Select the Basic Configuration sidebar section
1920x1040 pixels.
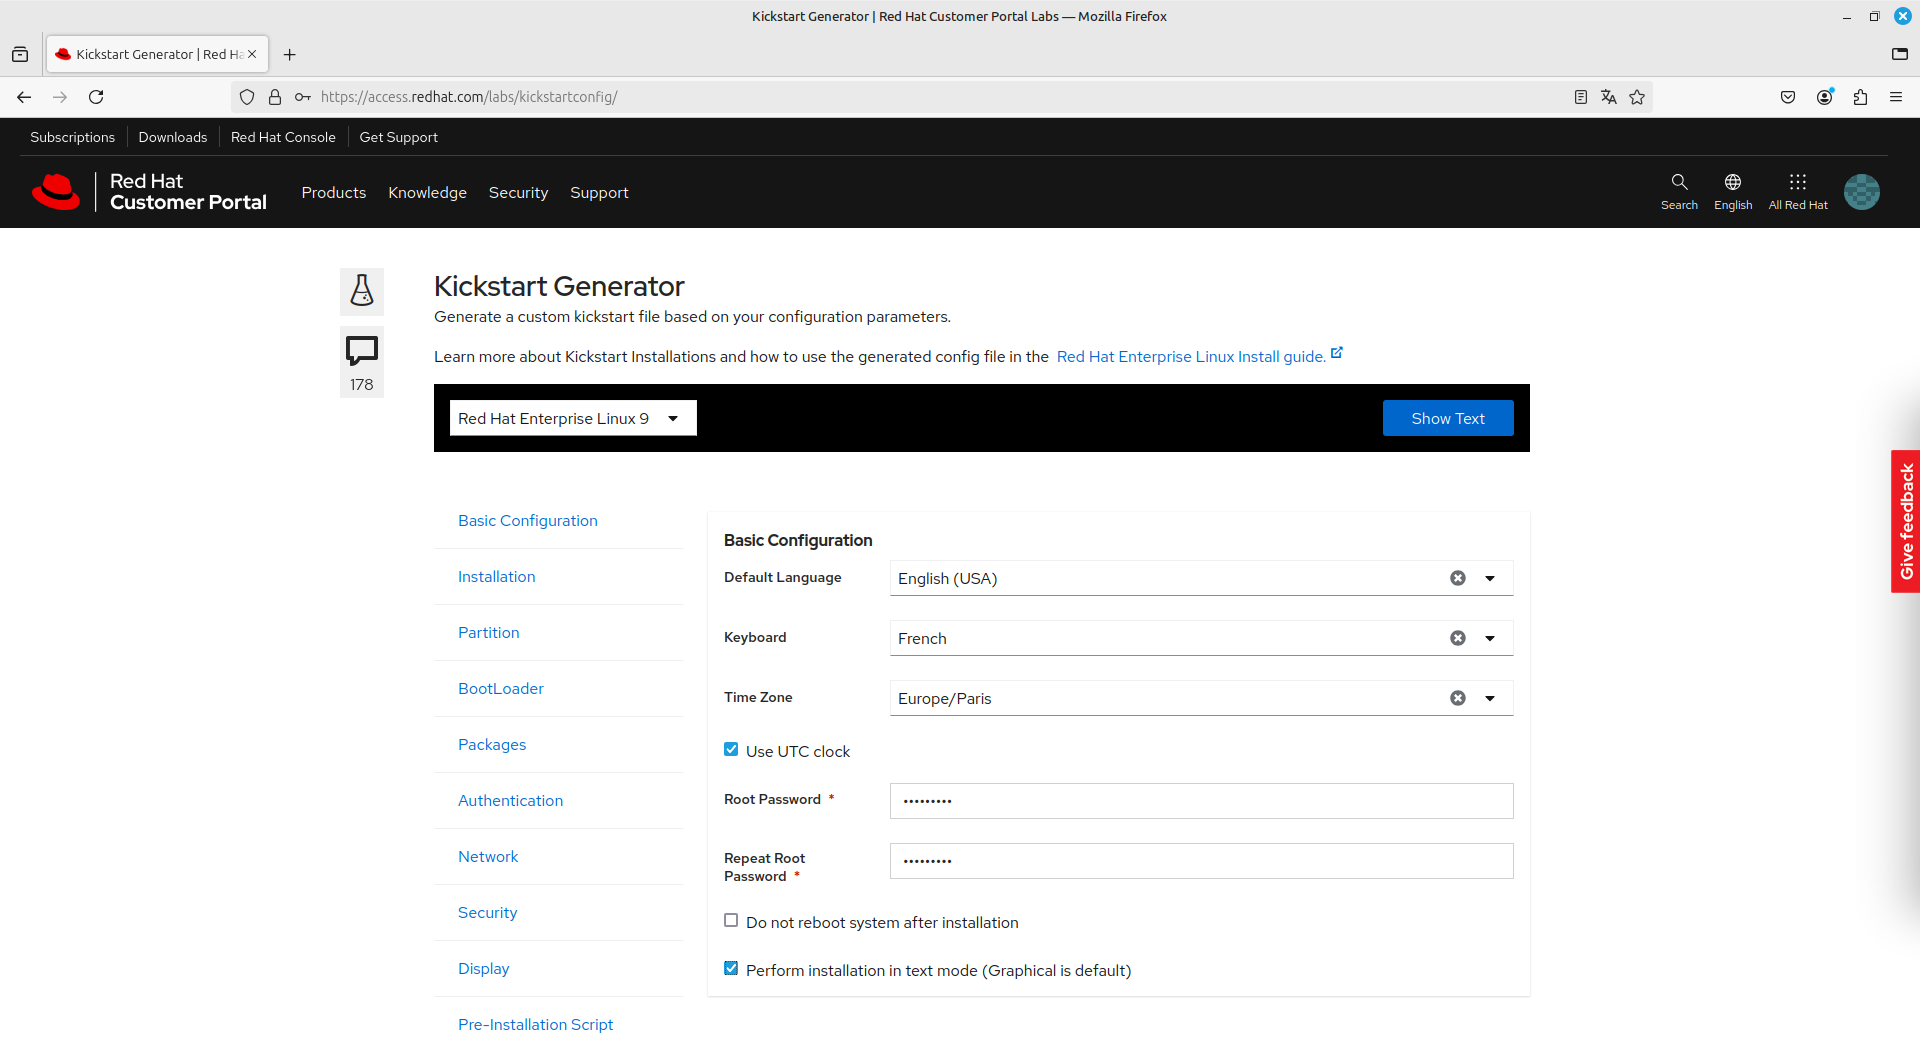(x=528, y=521)
